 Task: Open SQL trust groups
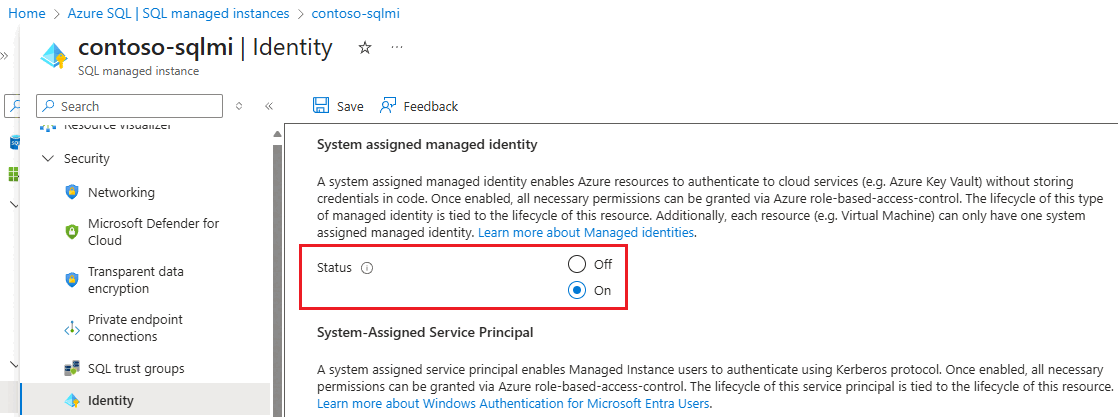pyautogui.click(x=136, y=368)
